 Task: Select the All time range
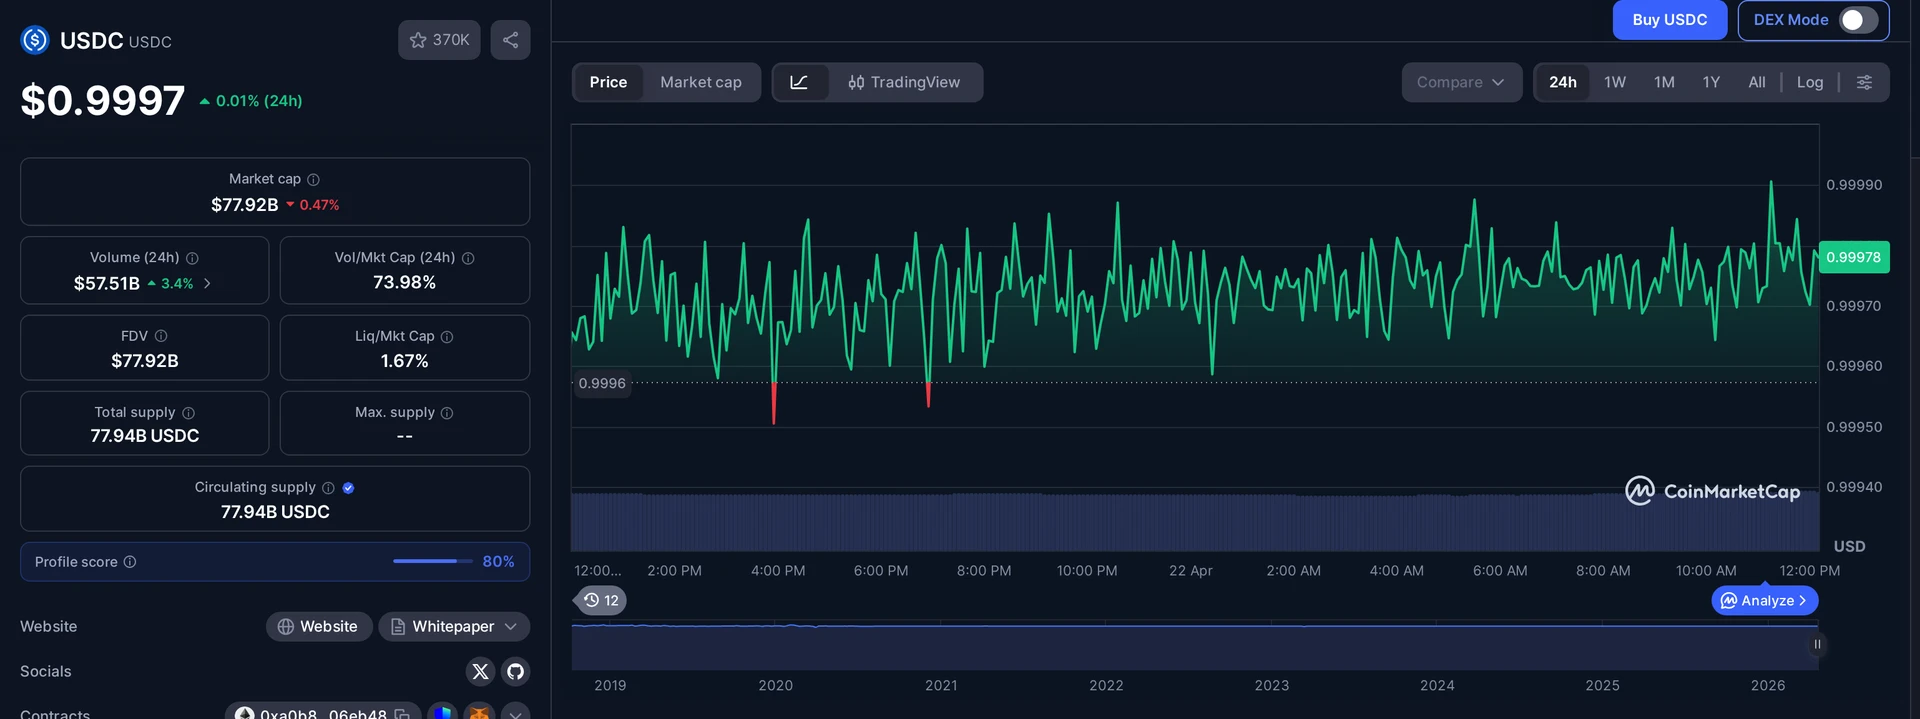1757,82
